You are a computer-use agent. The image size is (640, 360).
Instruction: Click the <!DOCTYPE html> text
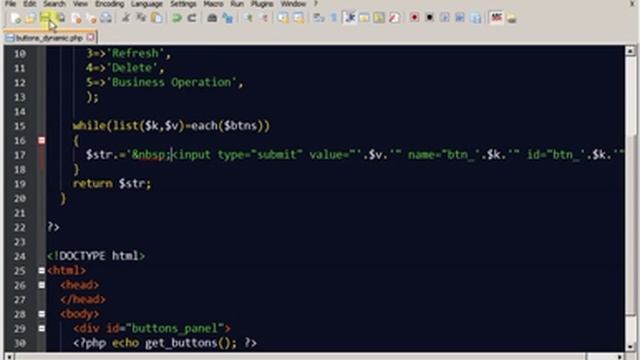[96, 256]
